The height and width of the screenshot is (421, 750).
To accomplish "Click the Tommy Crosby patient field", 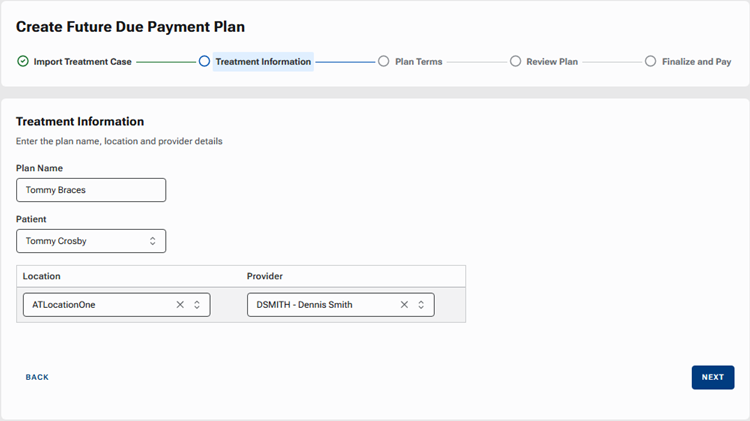I will point(80,241).
